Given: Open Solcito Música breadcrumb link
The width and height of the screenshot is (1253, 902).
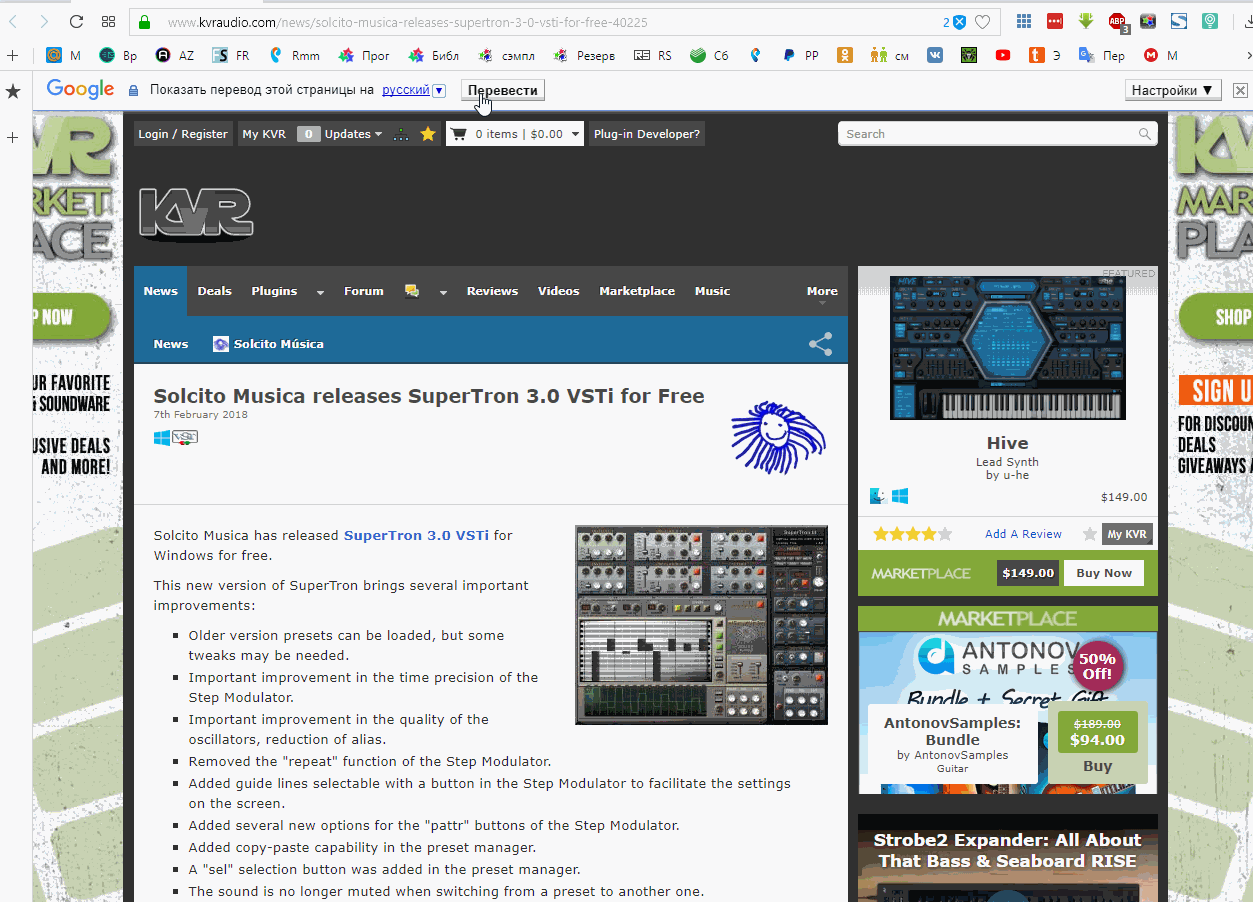Looking at the screenshot, I should [268, 344].
